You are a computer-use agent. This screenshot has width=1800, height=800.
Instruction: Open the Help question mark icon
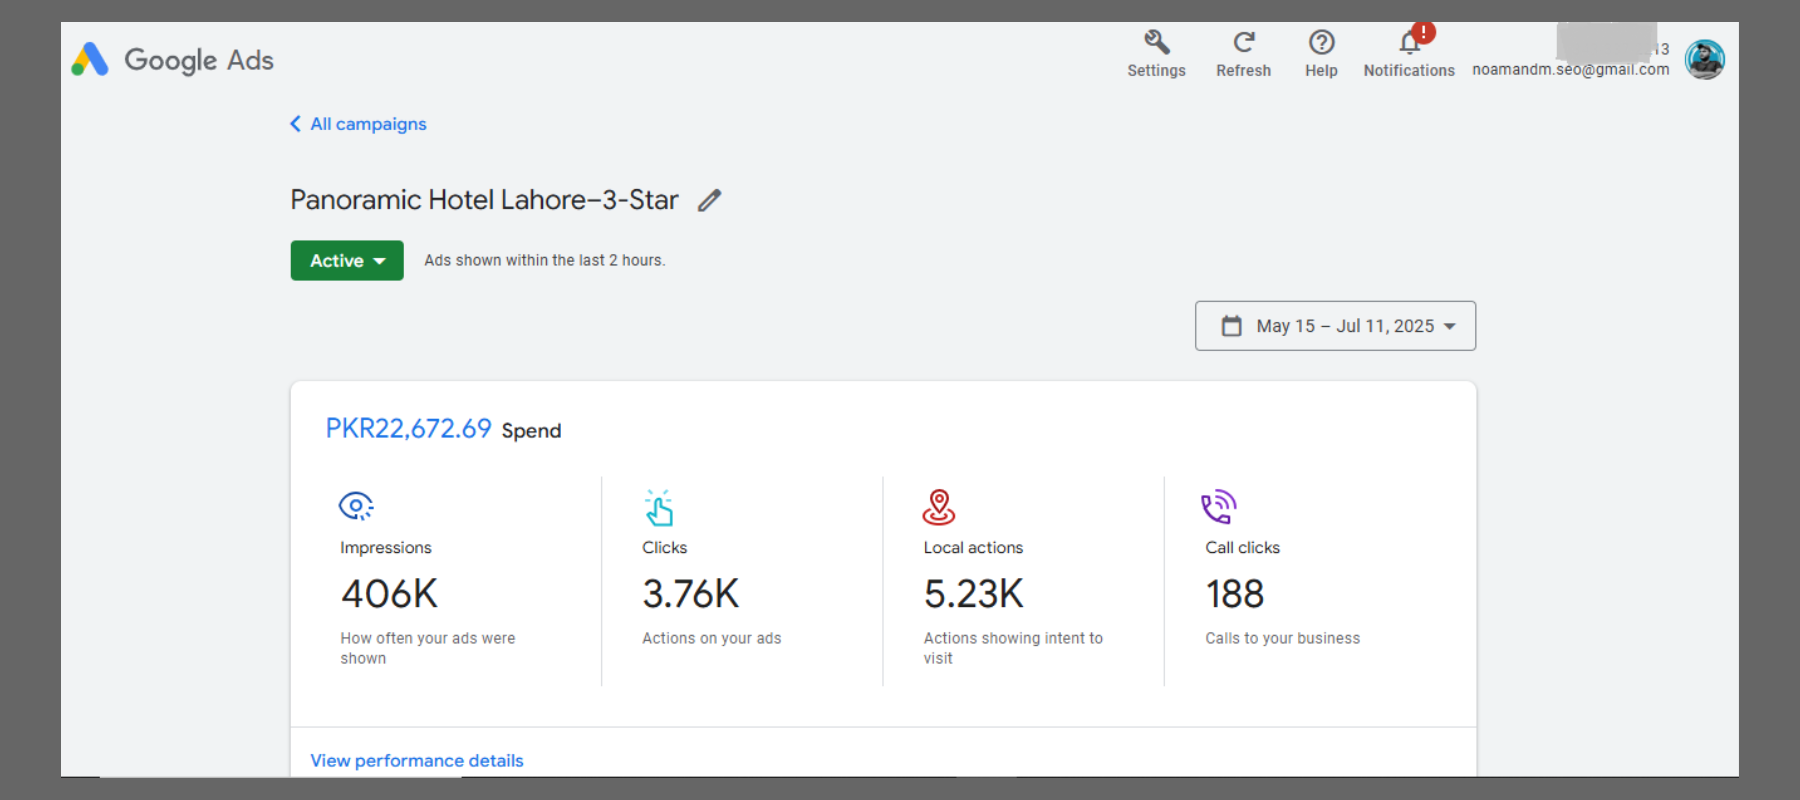pyautogui.click(x=1321, y=42)
